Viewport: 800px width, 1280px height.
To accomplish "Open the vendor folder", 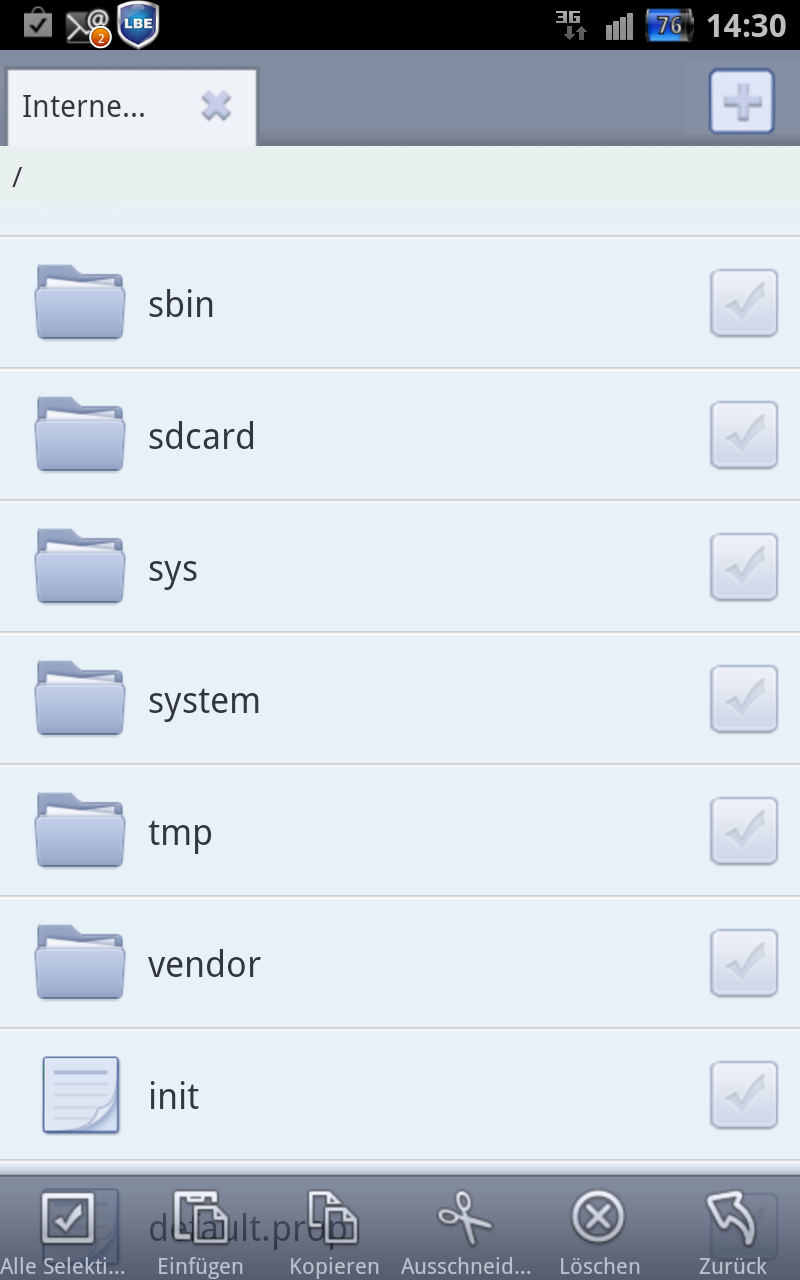I will (400, 963).
